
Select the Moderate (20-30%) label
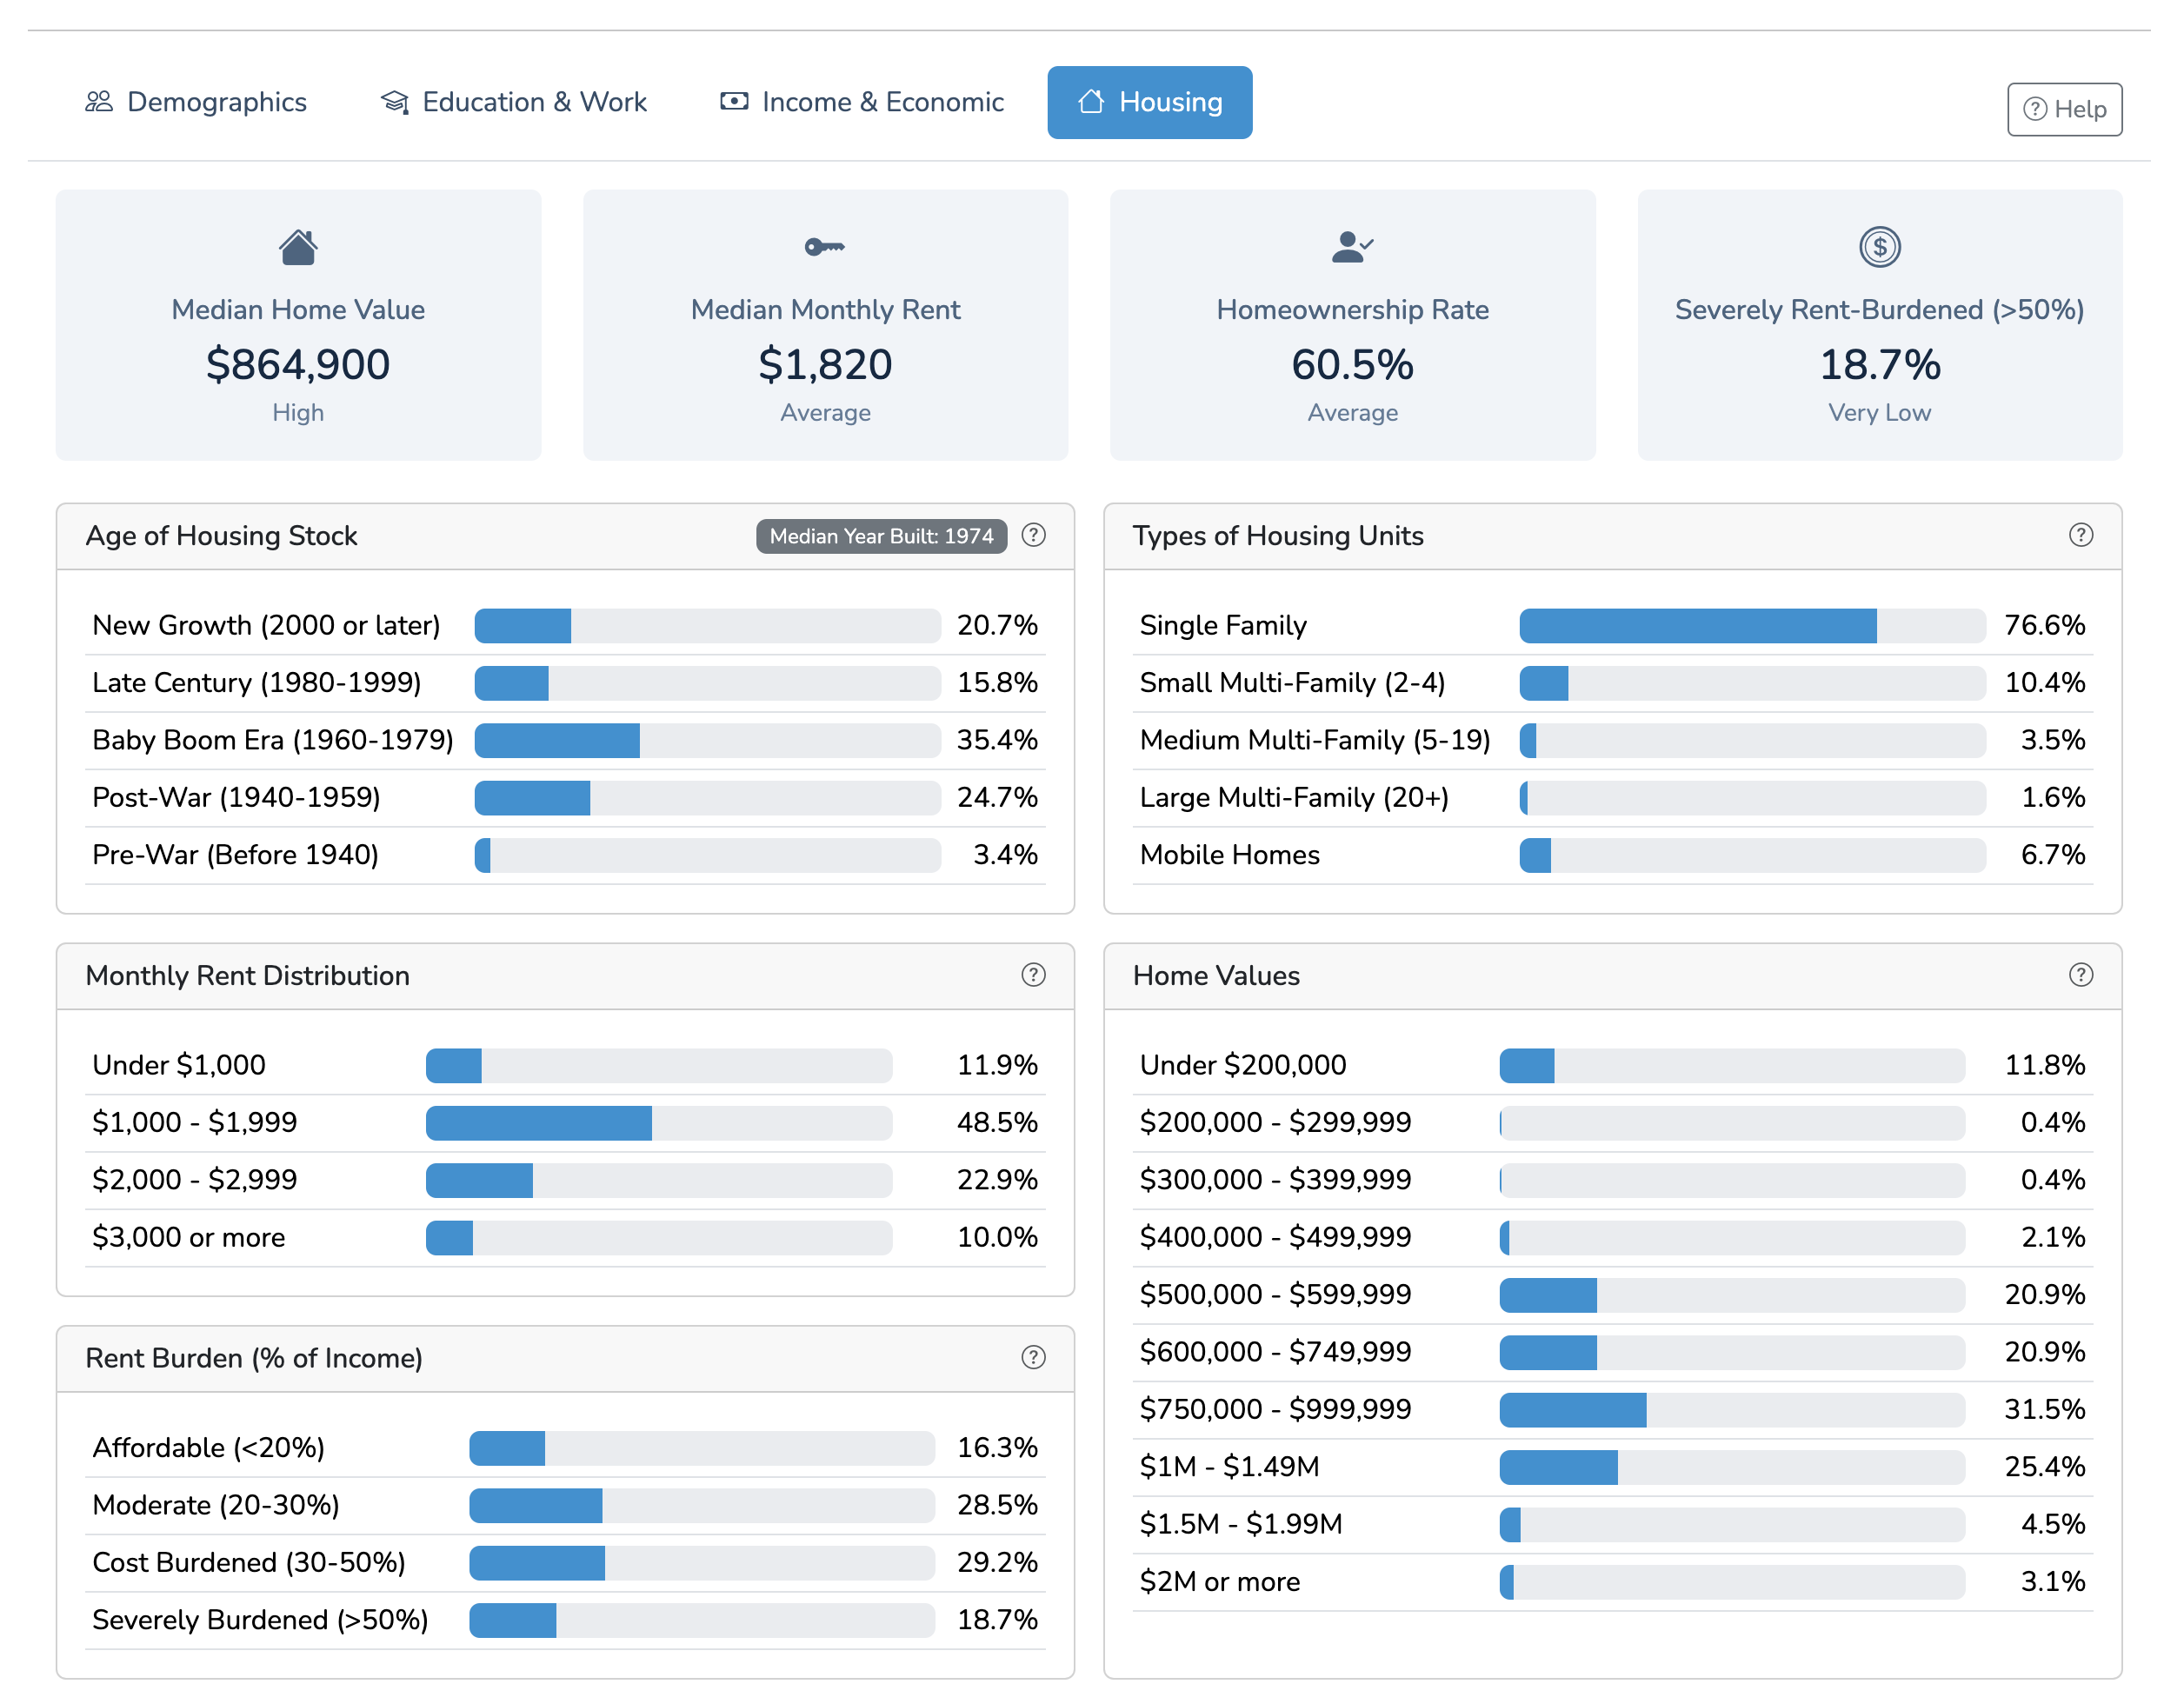(x=216, y=1506)
